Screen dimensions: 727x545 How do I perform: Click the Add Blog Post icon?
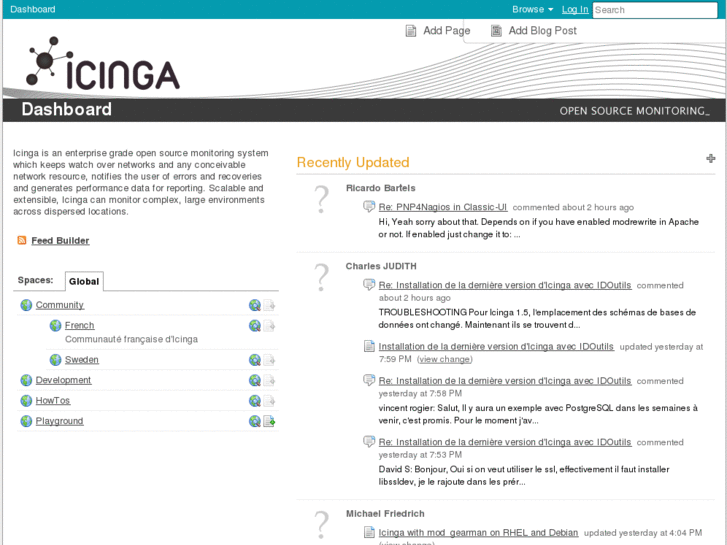click(x=496, y=31)
